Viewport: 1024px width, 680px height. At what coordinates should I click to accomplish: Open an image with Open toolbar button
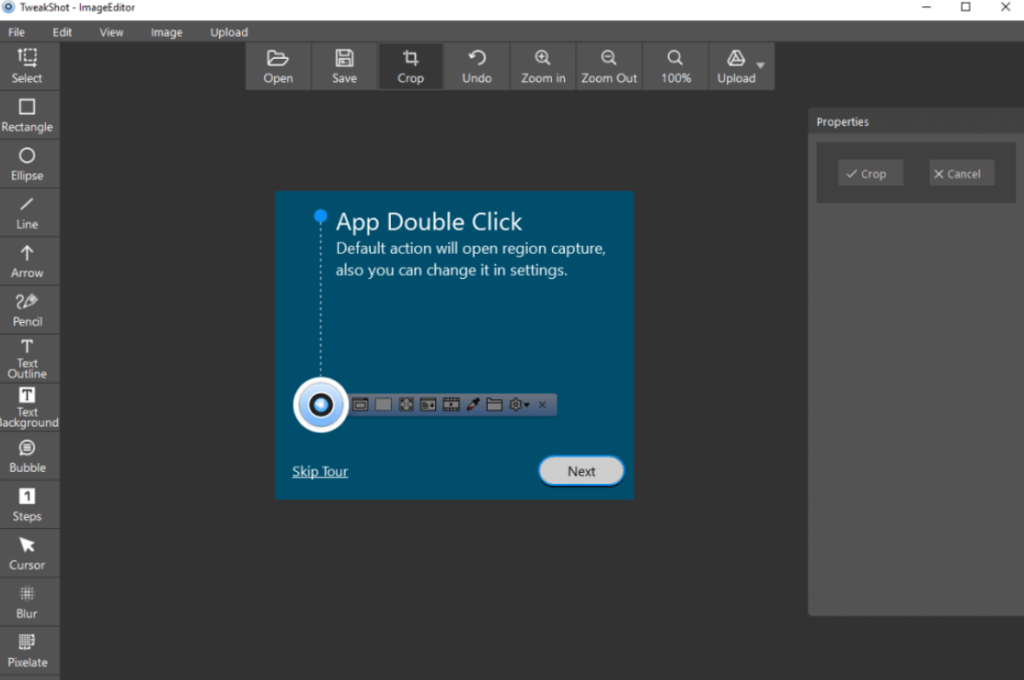[x=278, y=67]
